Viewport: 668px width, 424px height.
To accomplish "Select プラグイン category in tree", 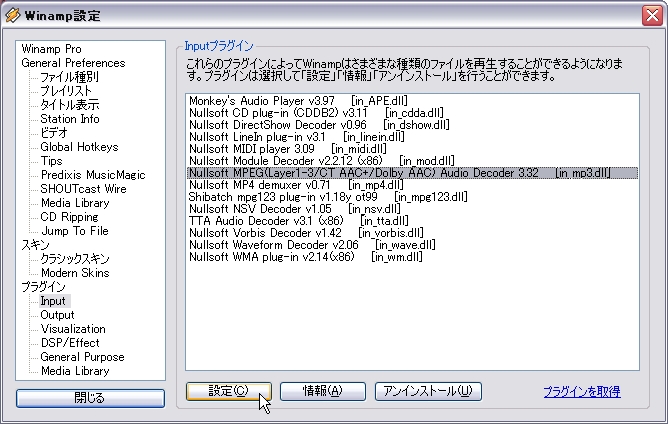I will click(x=43, y=287).
